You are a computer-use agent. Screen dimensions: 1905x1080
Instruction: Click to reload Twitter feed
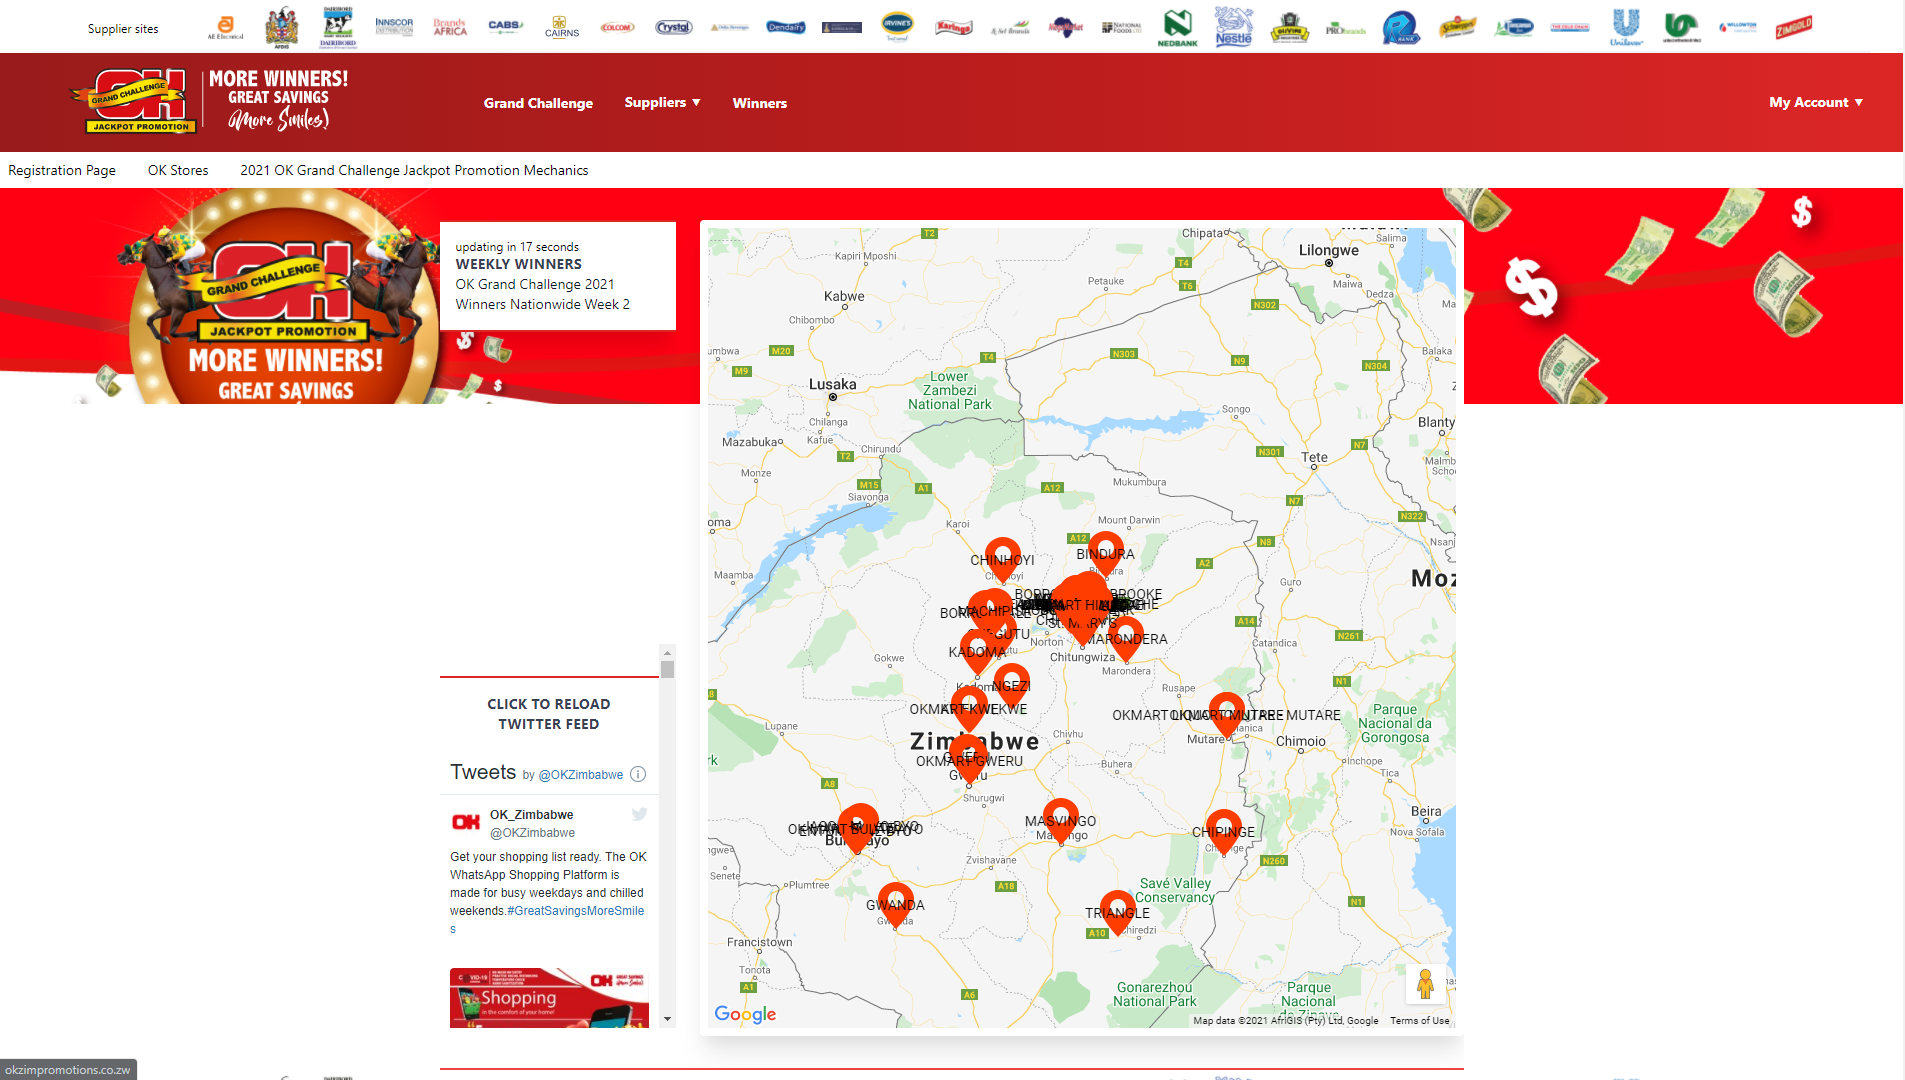tap(548, 714)
